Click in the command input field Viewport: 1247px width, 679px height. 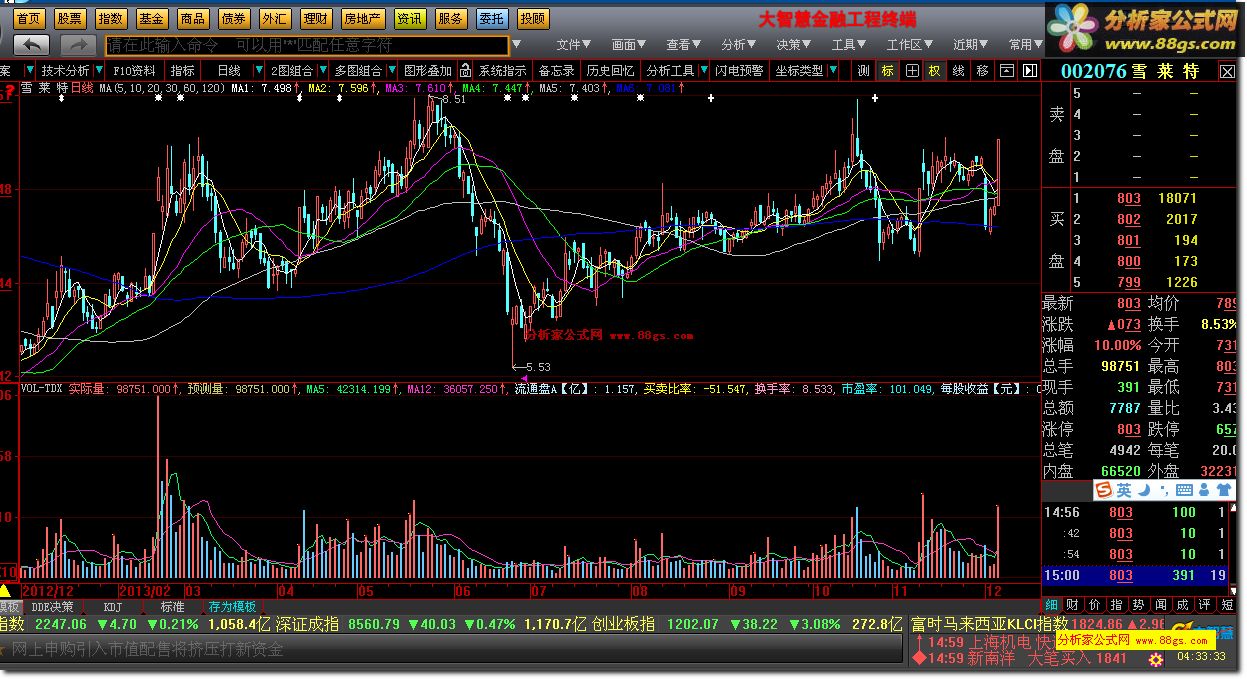pos(307,45)
